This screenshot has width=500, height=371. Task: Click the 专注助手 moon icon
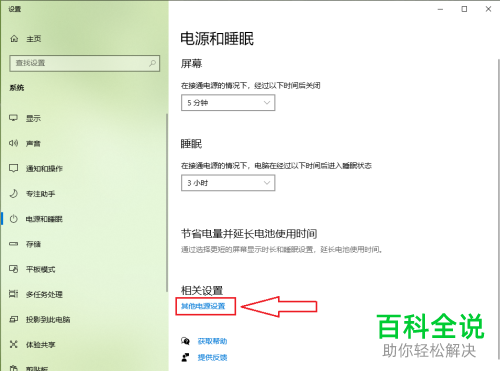click(13, 194)
